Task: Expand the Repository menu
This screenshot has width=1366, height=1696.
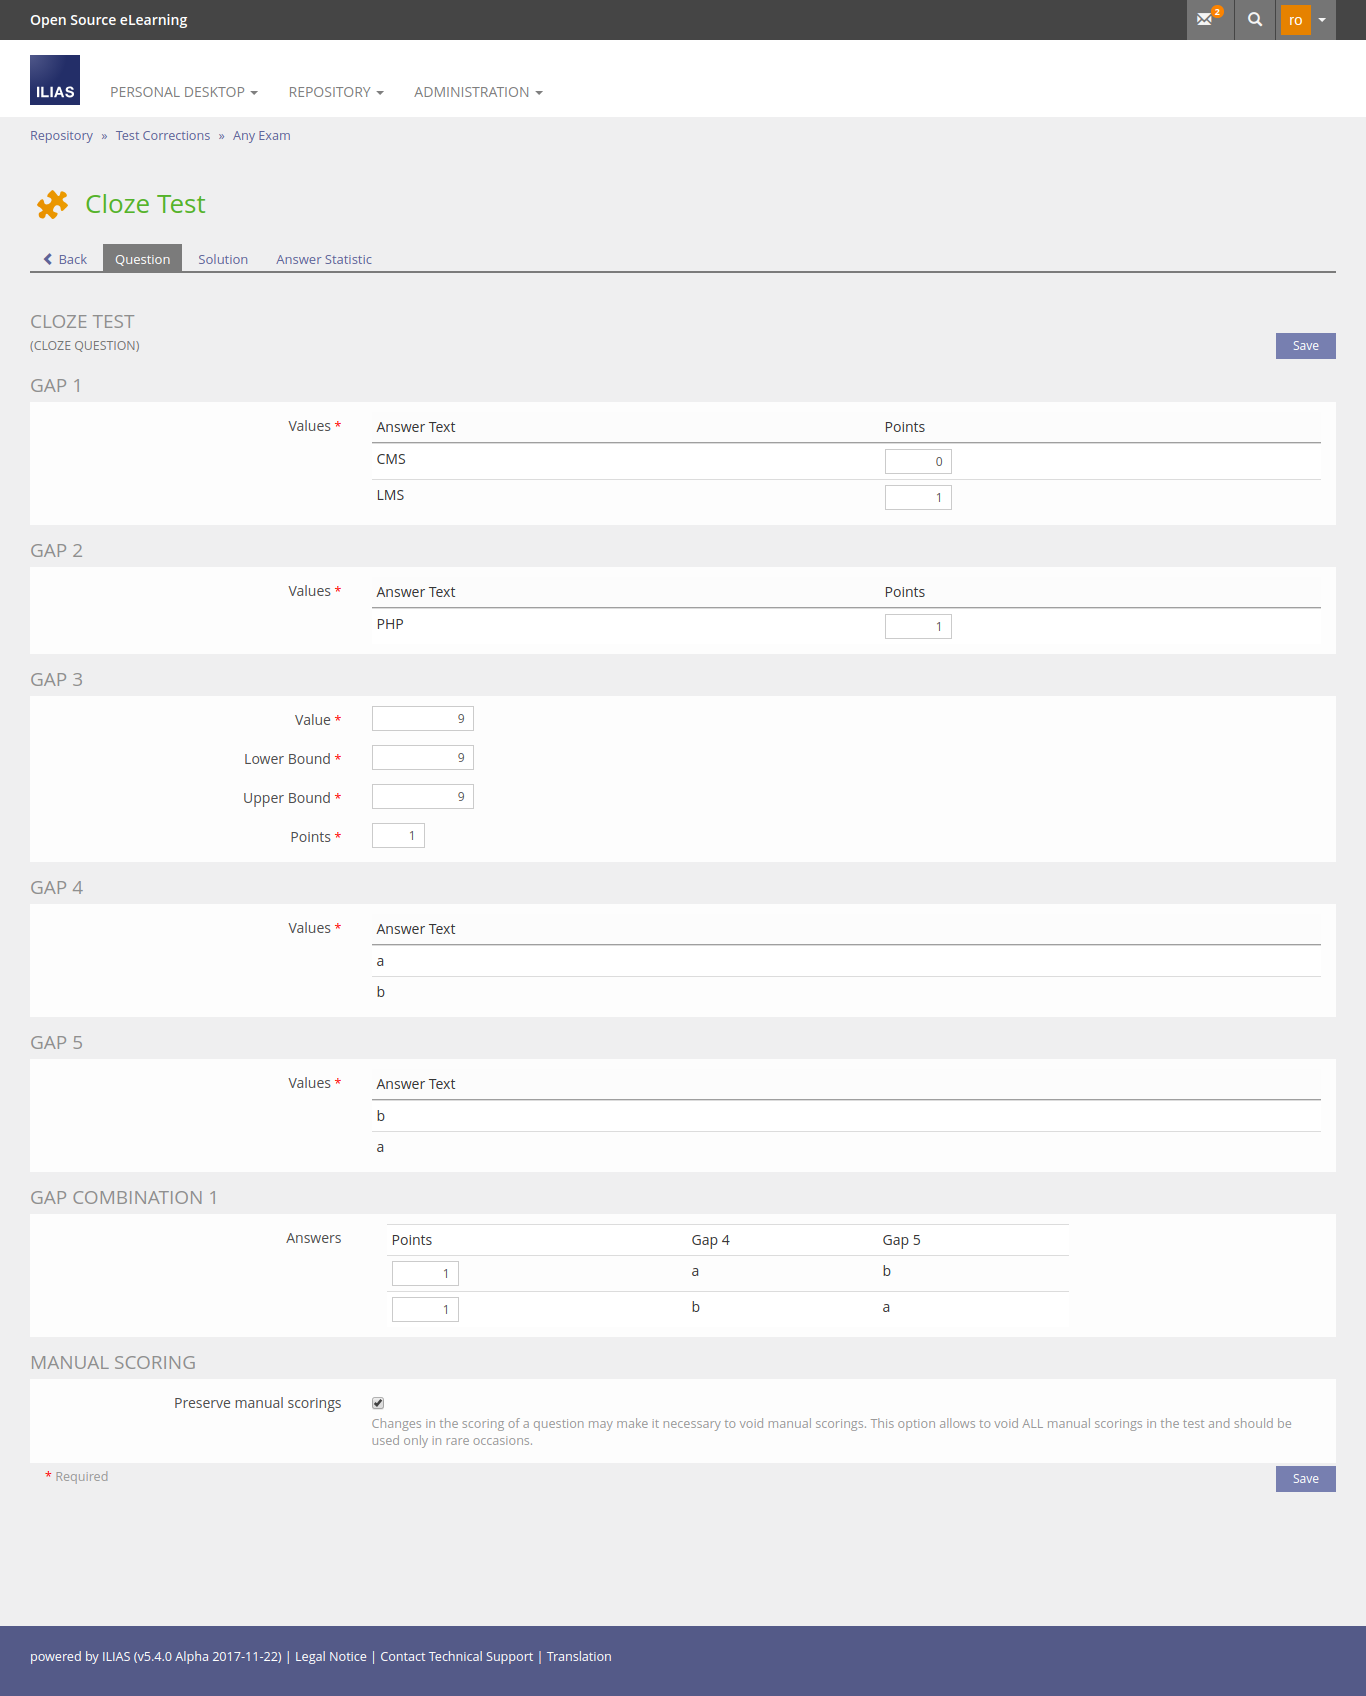Action: (x=335, y=92)
